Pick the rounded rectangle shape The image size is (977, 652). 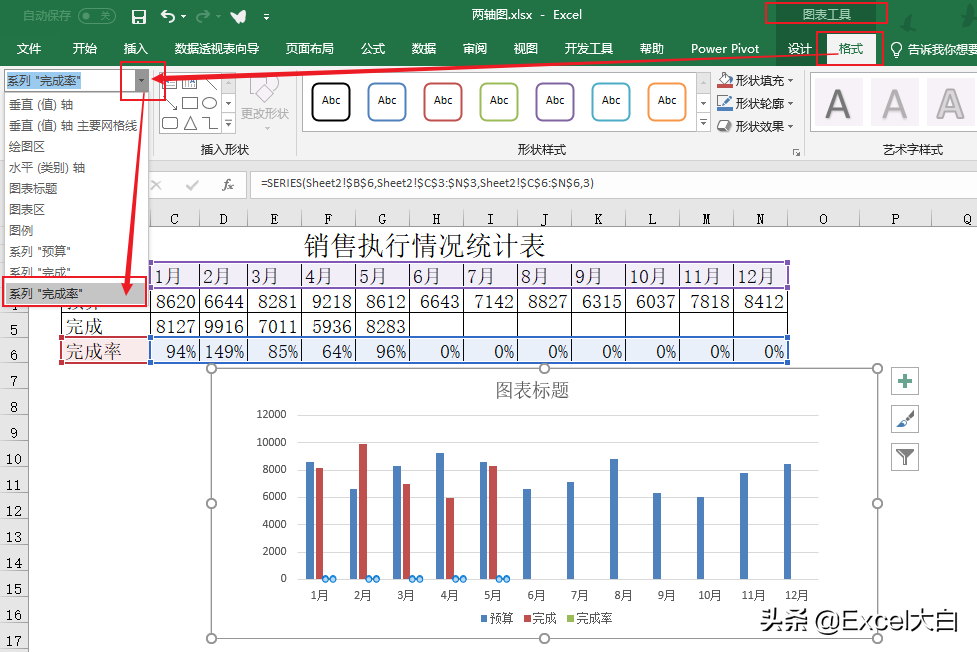(170, 123)
